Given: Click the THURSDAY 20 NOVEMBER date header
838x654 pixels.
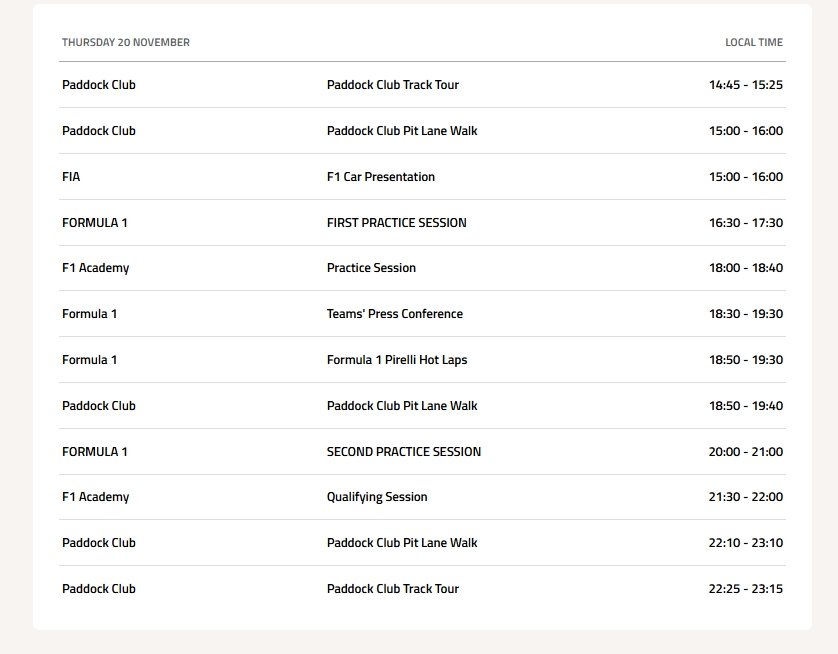Looking at the screenshot, I should tap(126, 42).
